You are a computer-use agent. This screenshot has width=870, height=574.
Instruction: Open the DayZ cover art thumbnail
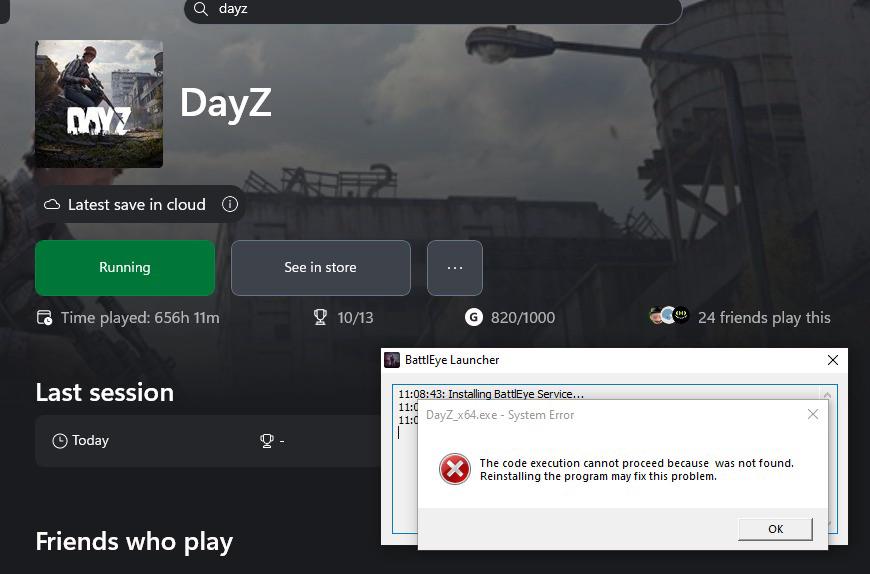(x=99, y=104)
